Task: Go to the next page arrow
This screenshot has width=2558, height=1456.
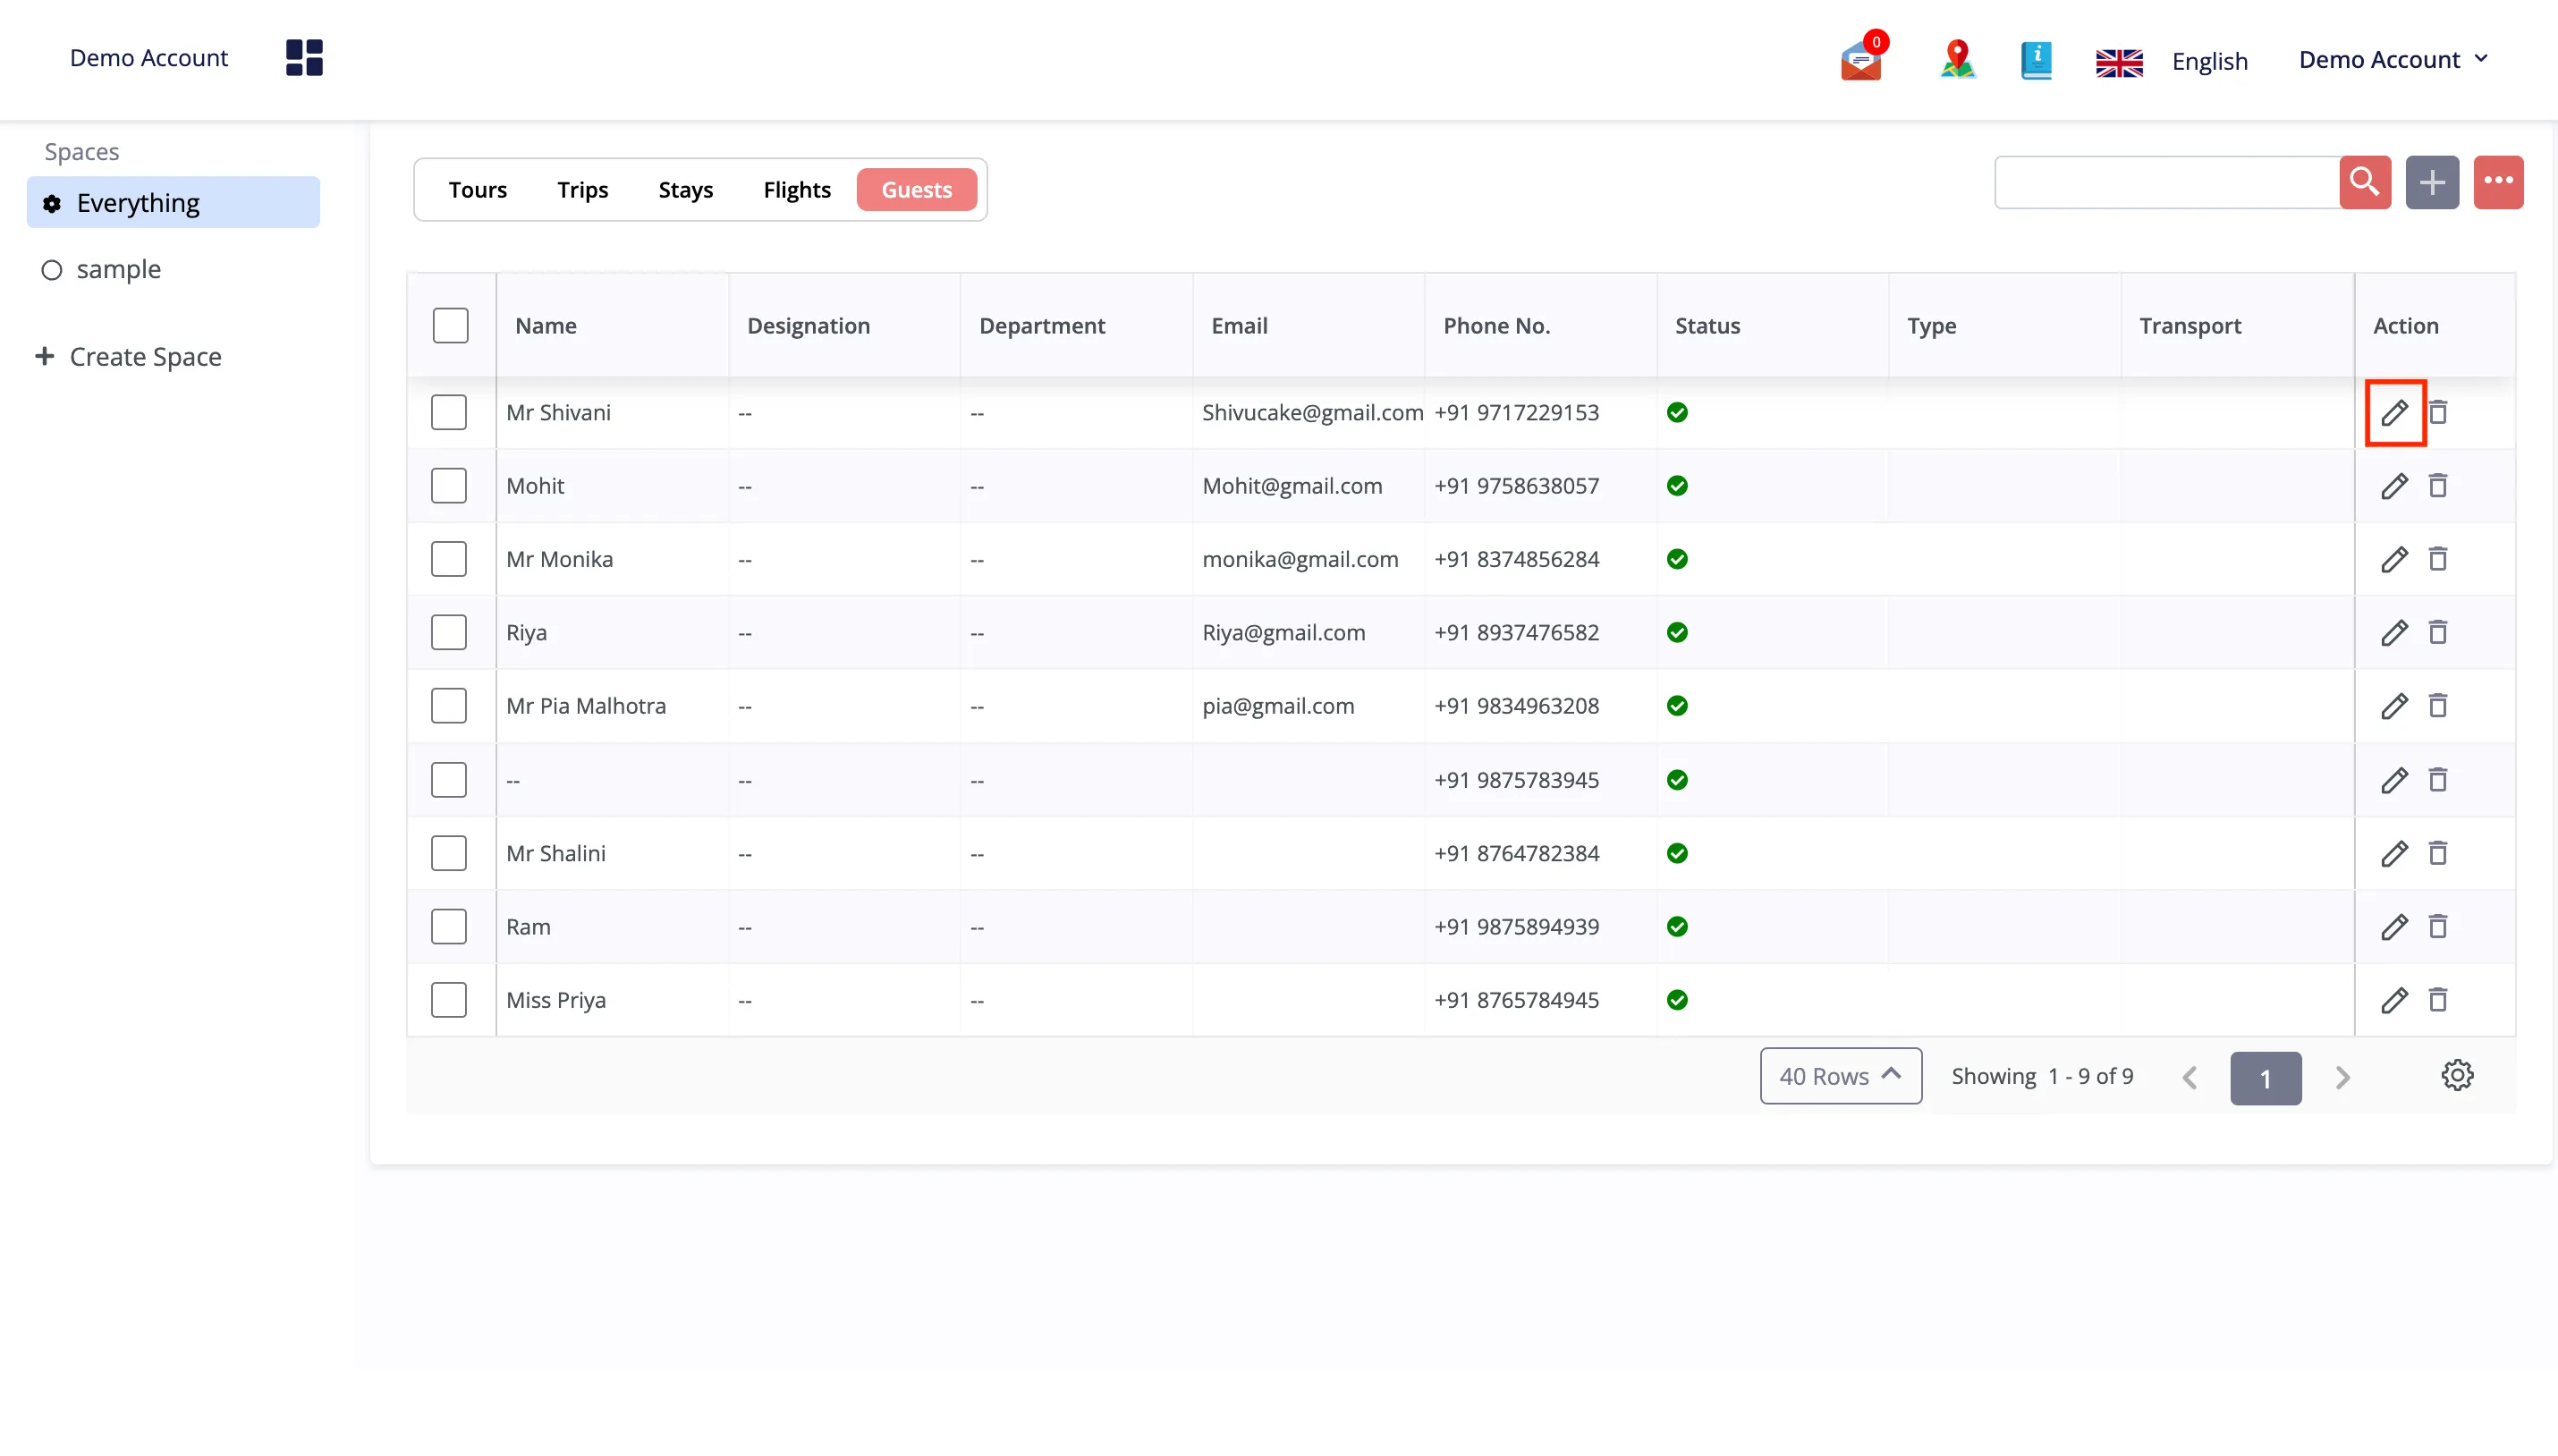Action: [2343, 1078]
